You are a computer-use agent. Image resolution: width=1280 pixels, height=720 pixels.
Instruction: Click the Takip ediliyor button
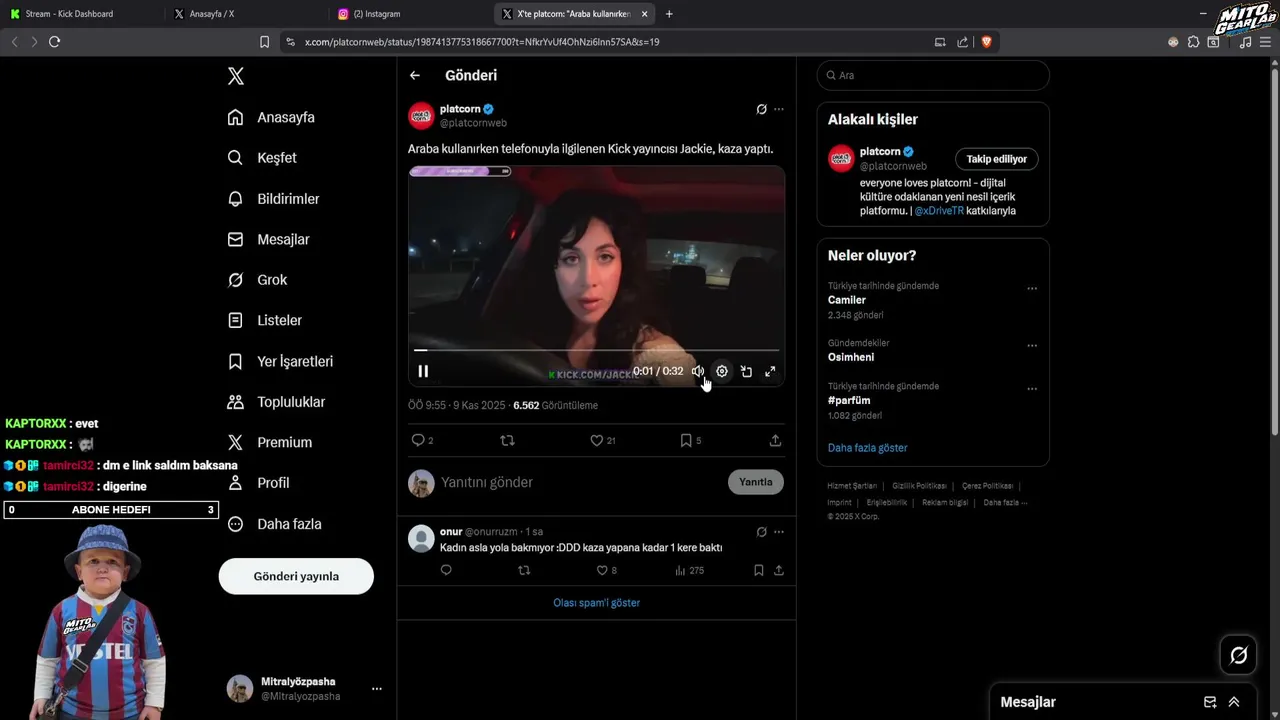point(997,159)
